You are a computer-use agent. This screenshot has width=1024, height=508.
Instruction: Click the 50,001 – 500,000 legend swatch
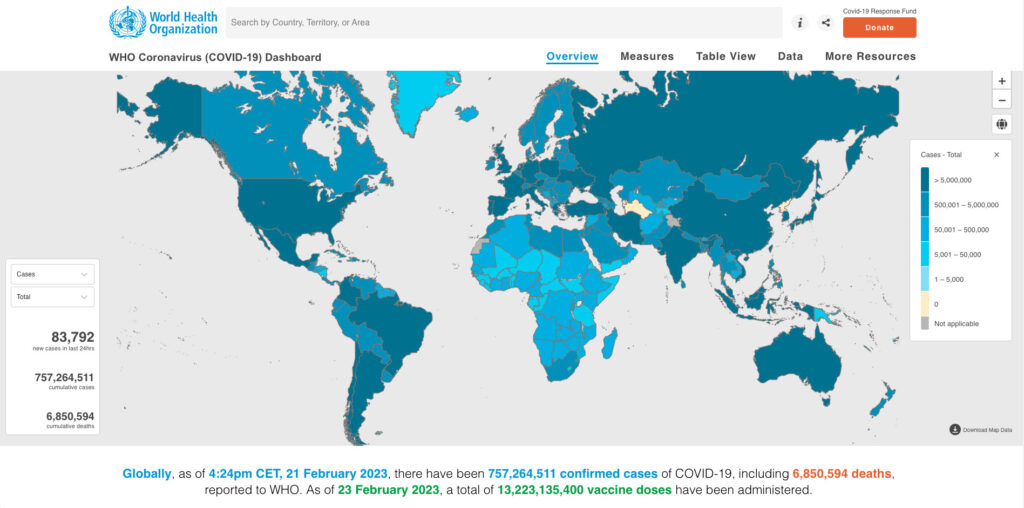tap(925, 229)
